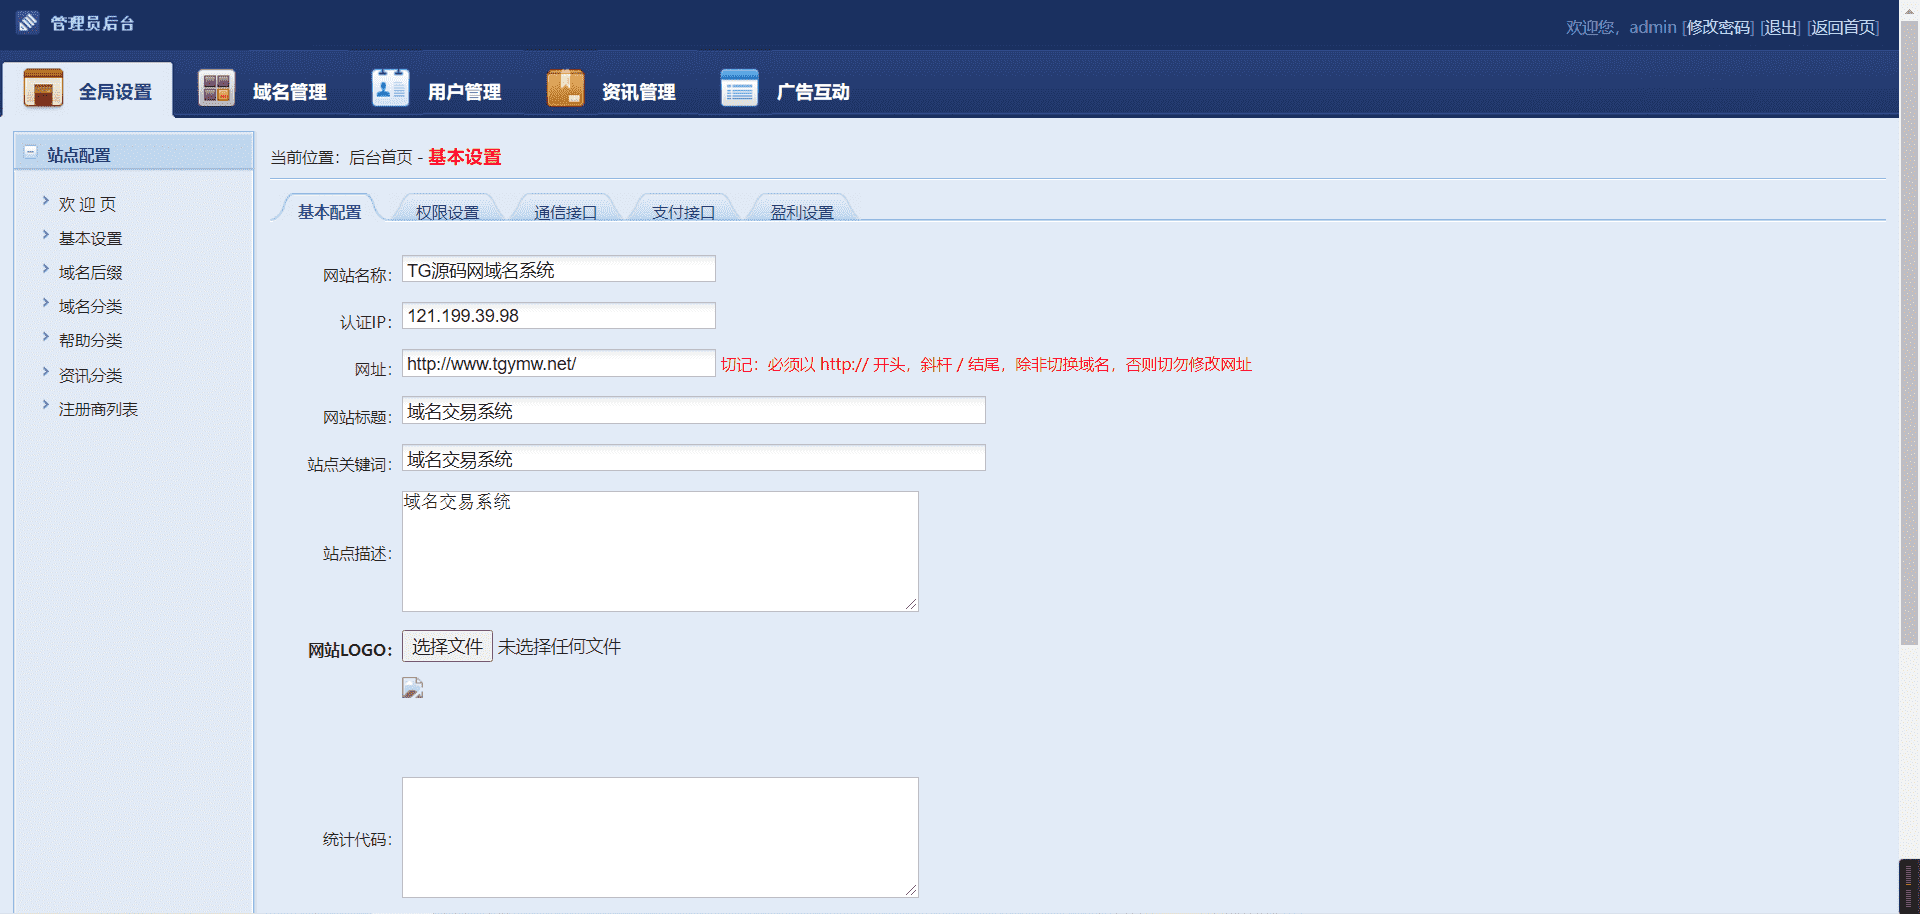
Task: Click the 全局设置 storefront icon
Action: coord(43,89)
